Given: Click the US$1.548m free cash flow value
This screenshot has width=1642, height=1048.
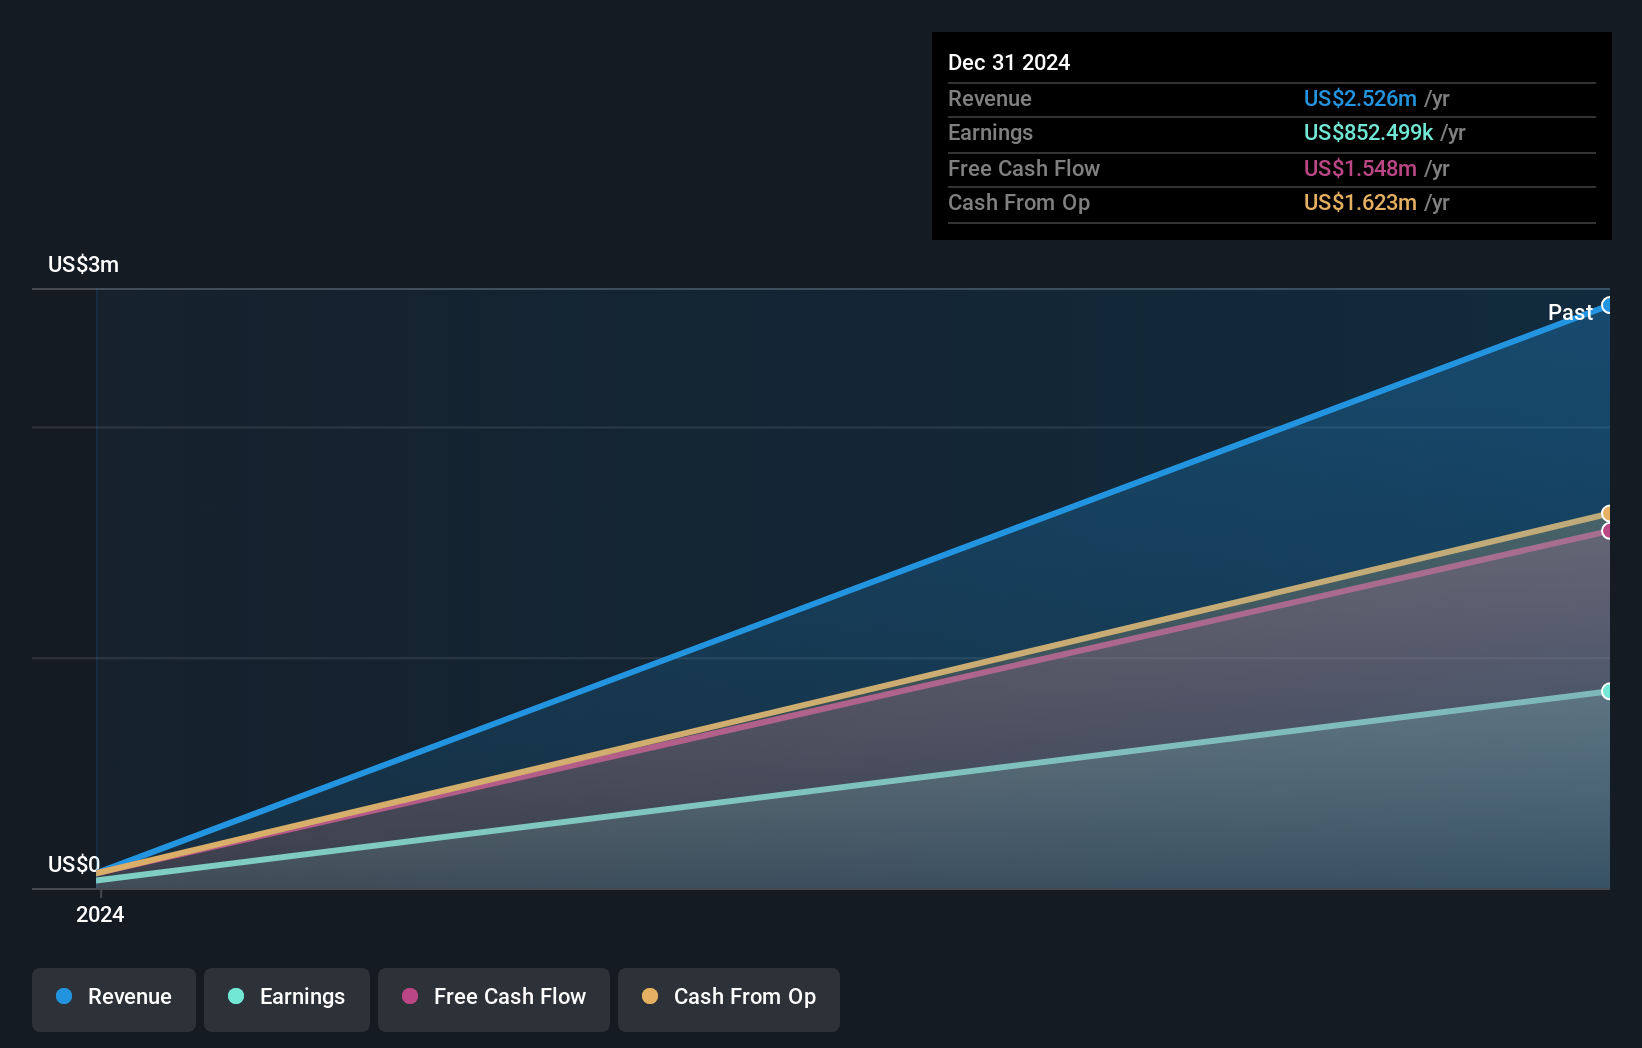Looking at the screenshot, I should click(1359, 168).
